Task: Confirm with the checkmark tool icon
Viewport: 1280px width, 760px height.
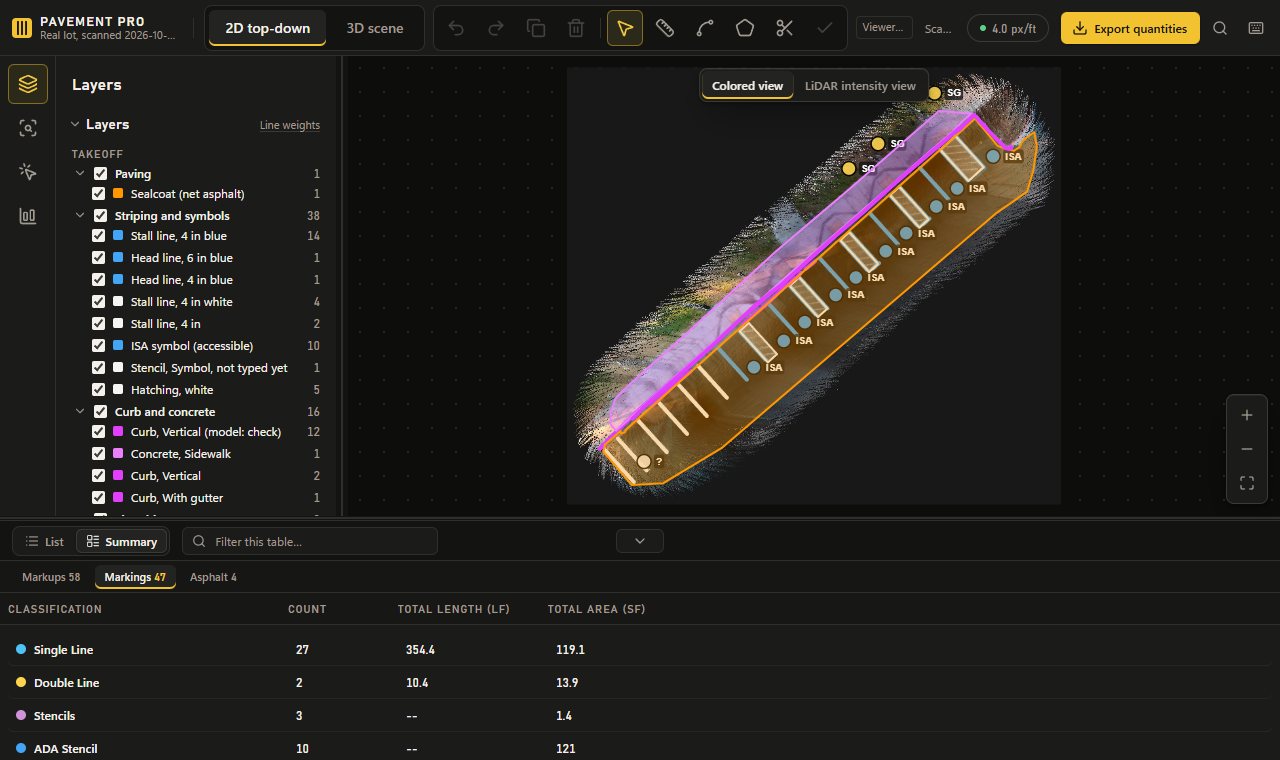Action: 825,28
